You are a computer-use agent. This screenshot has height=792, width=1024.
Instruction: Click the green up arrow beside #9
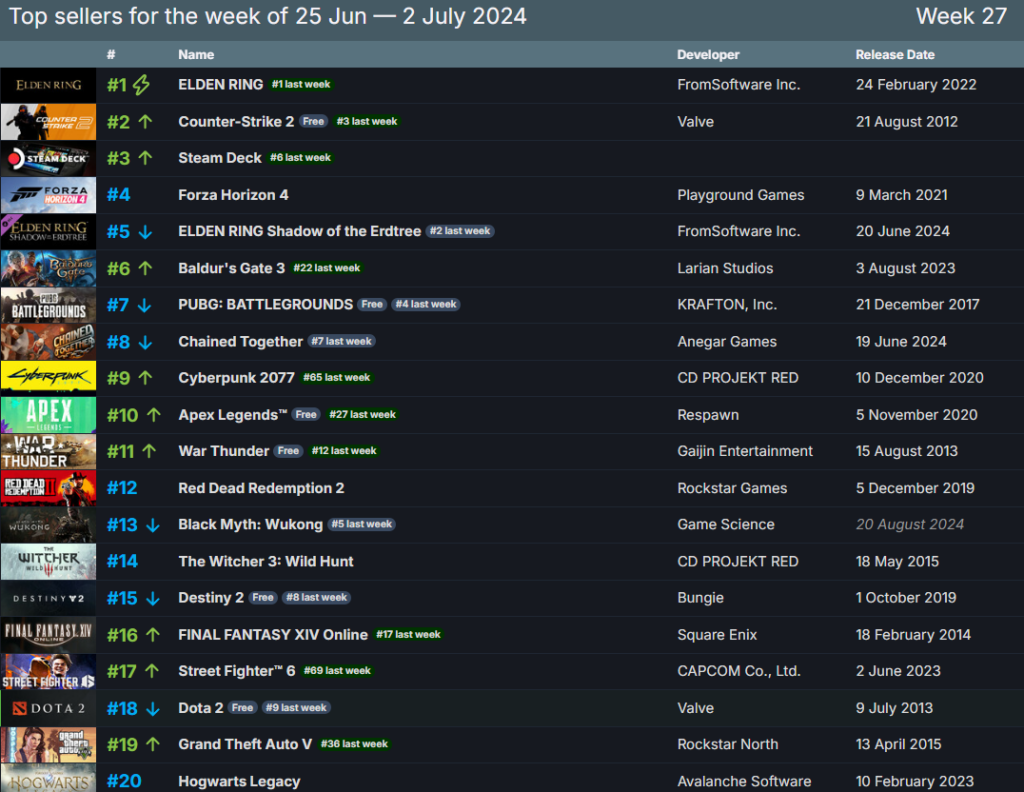(145, 378)
